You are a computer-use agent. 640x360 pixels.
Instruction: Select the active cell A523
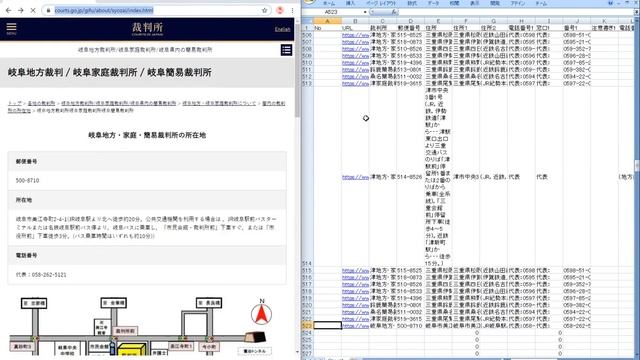click(x=327, y=326)
